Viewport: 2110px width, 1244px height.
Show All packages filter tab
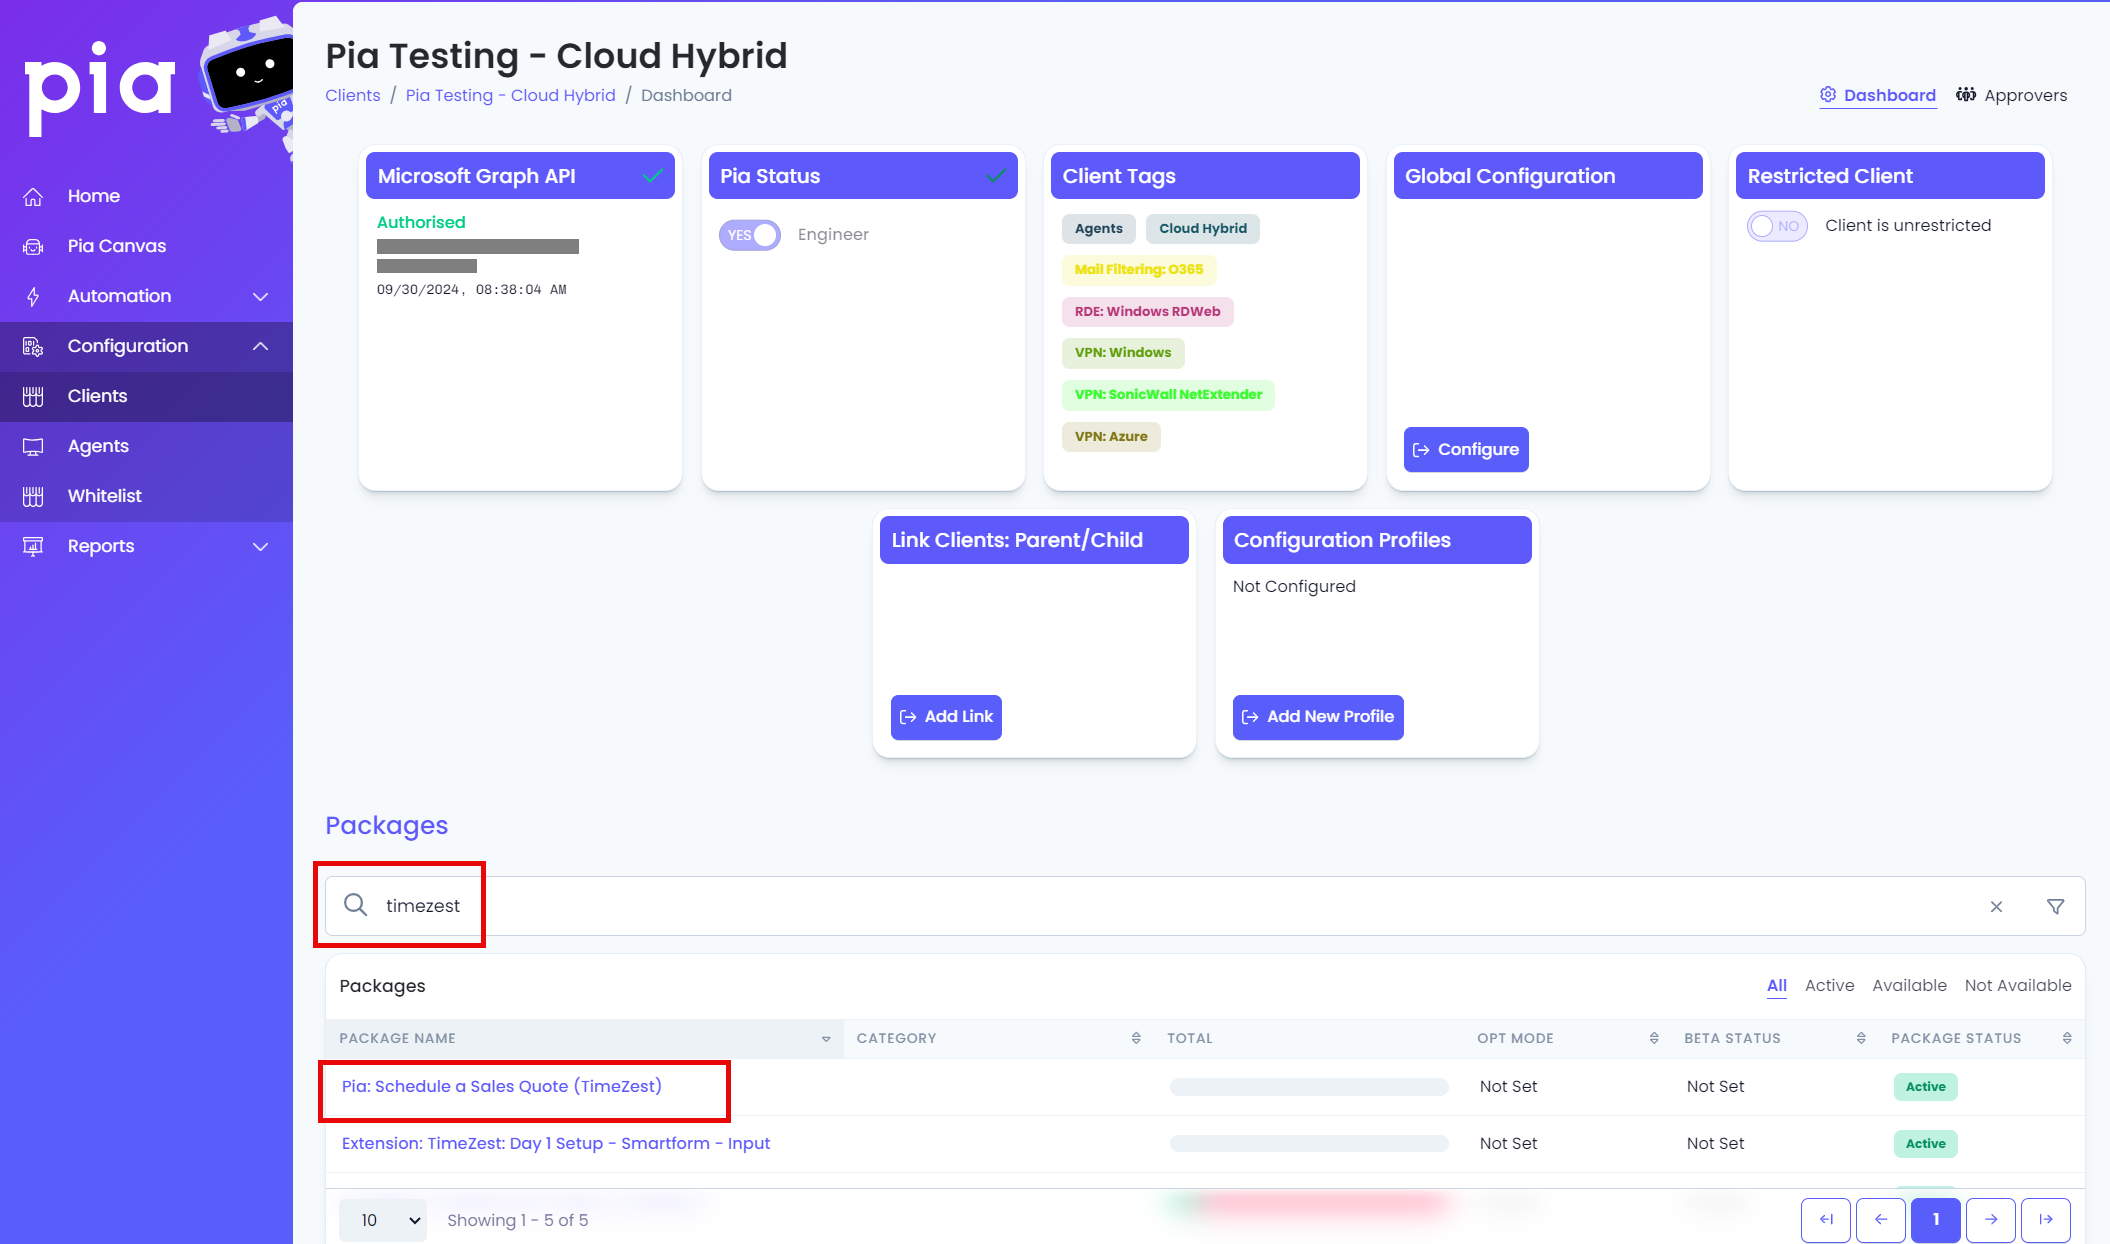(x=1777, y=985)
